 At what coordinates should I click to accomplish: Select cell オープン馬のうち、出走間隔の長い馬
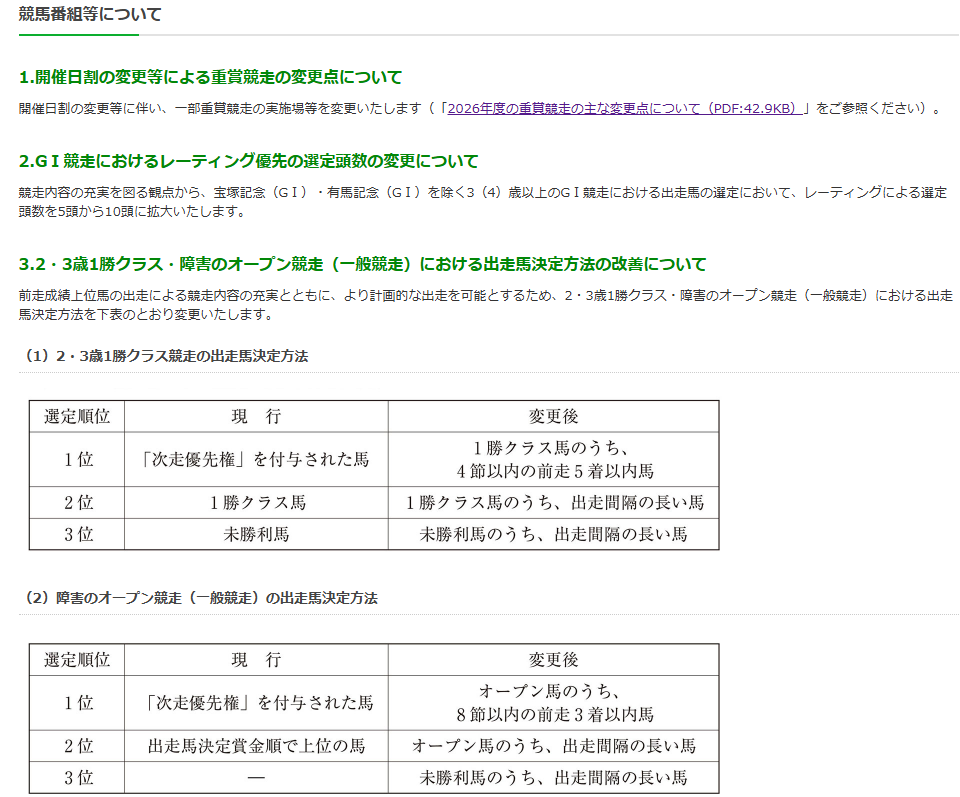click(553, 746)
